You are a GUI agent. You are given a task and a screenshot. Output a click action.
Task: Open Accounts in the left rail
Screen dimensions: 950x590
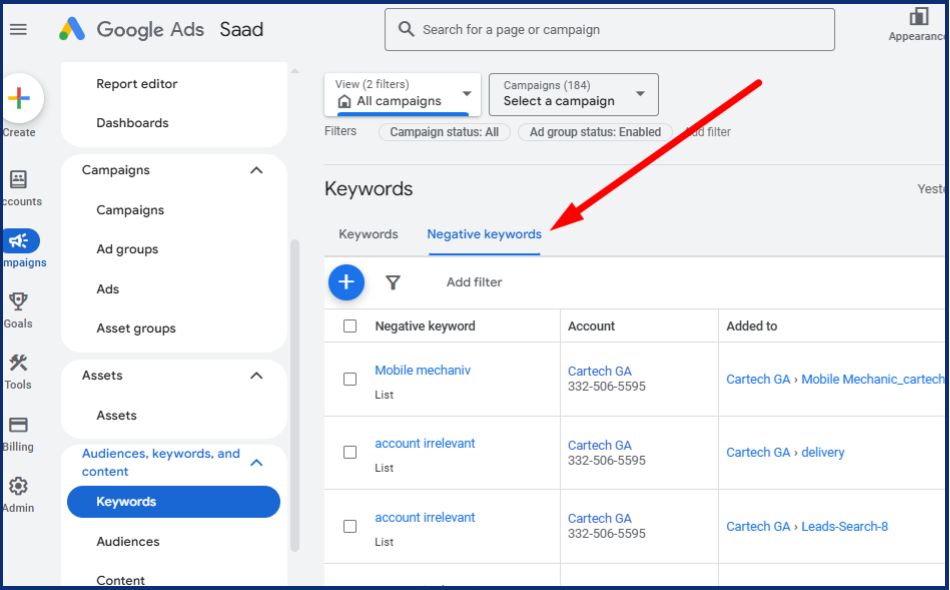(18, 179)
